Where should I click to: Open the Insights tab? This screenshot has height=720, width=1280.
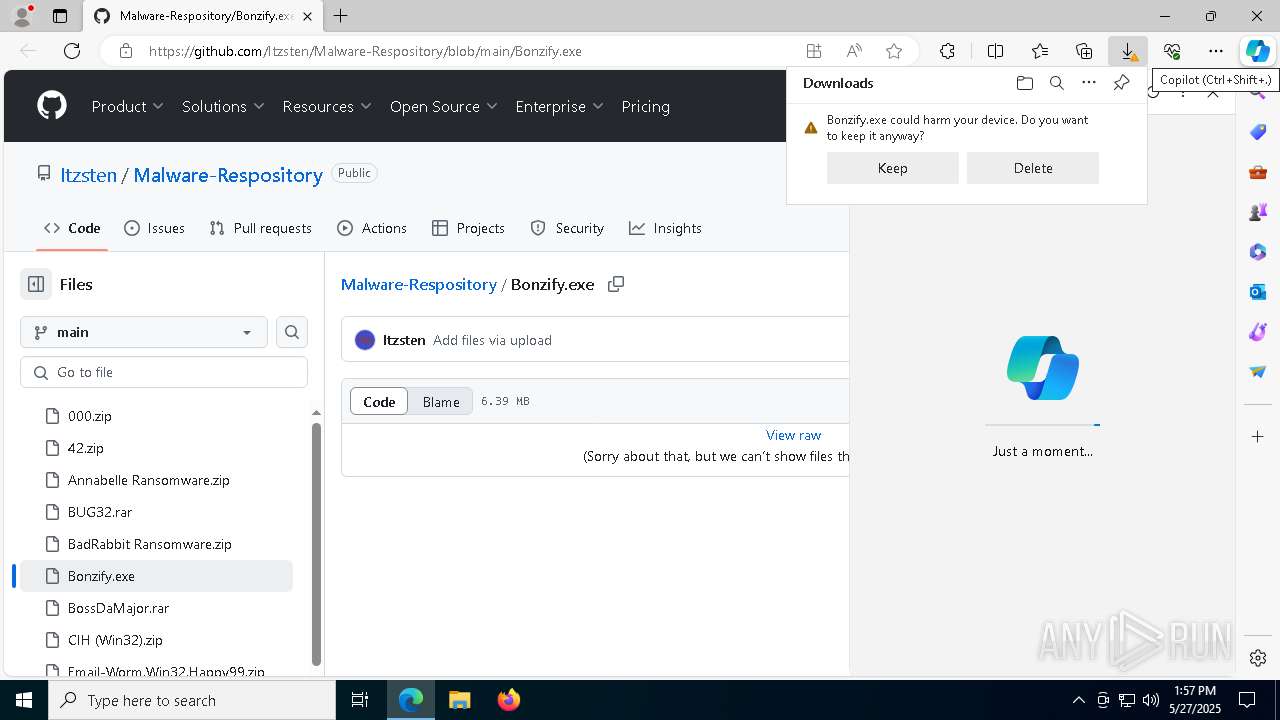[x=665, y=228]
